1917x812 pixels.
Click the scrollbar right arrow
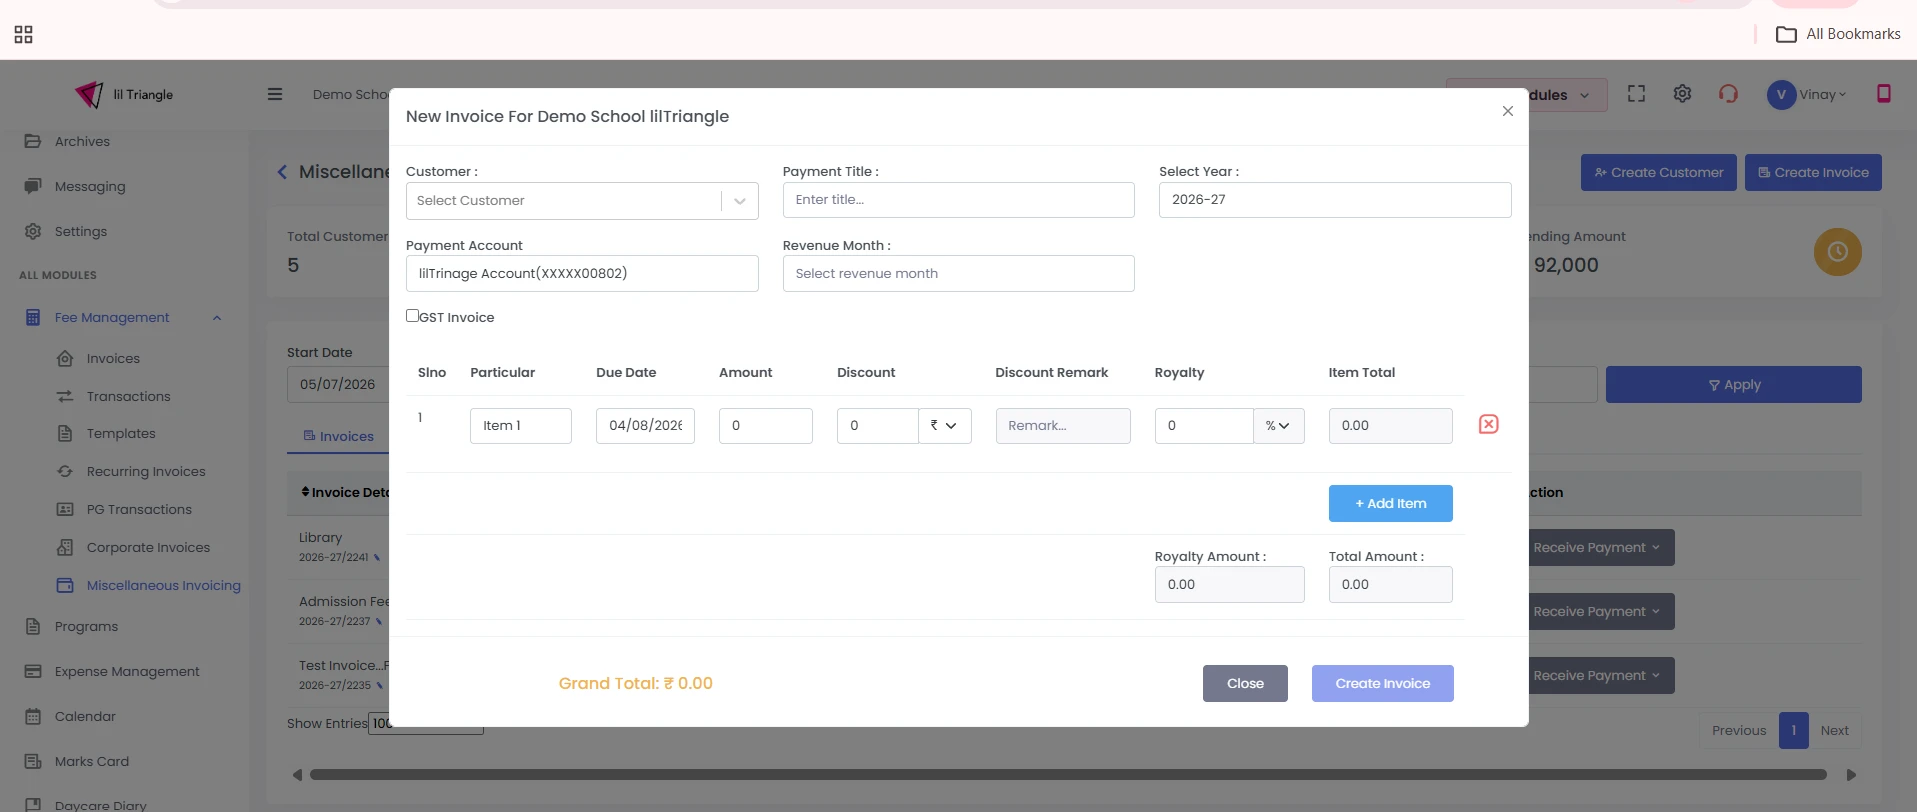(x=1851, y=775)
